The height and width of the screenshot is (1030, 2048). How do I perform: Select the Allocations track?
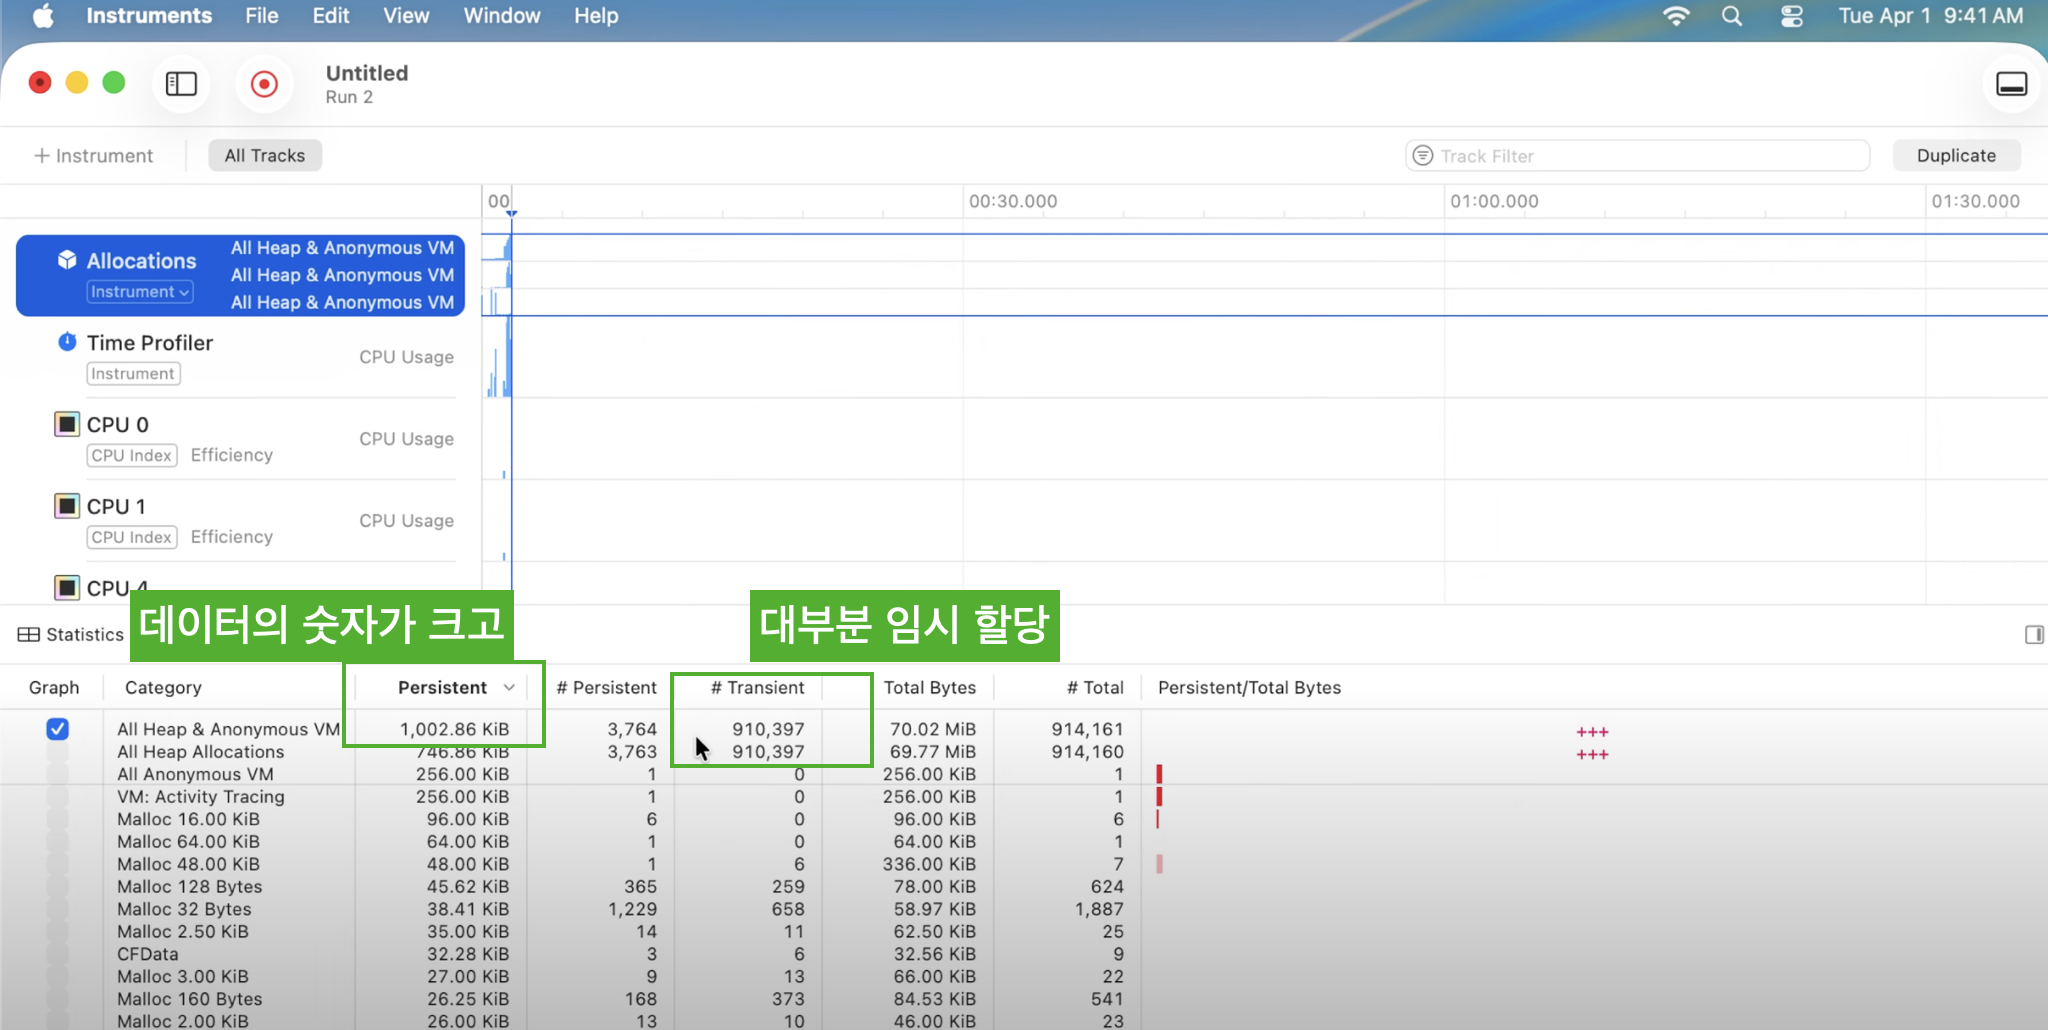240,275
